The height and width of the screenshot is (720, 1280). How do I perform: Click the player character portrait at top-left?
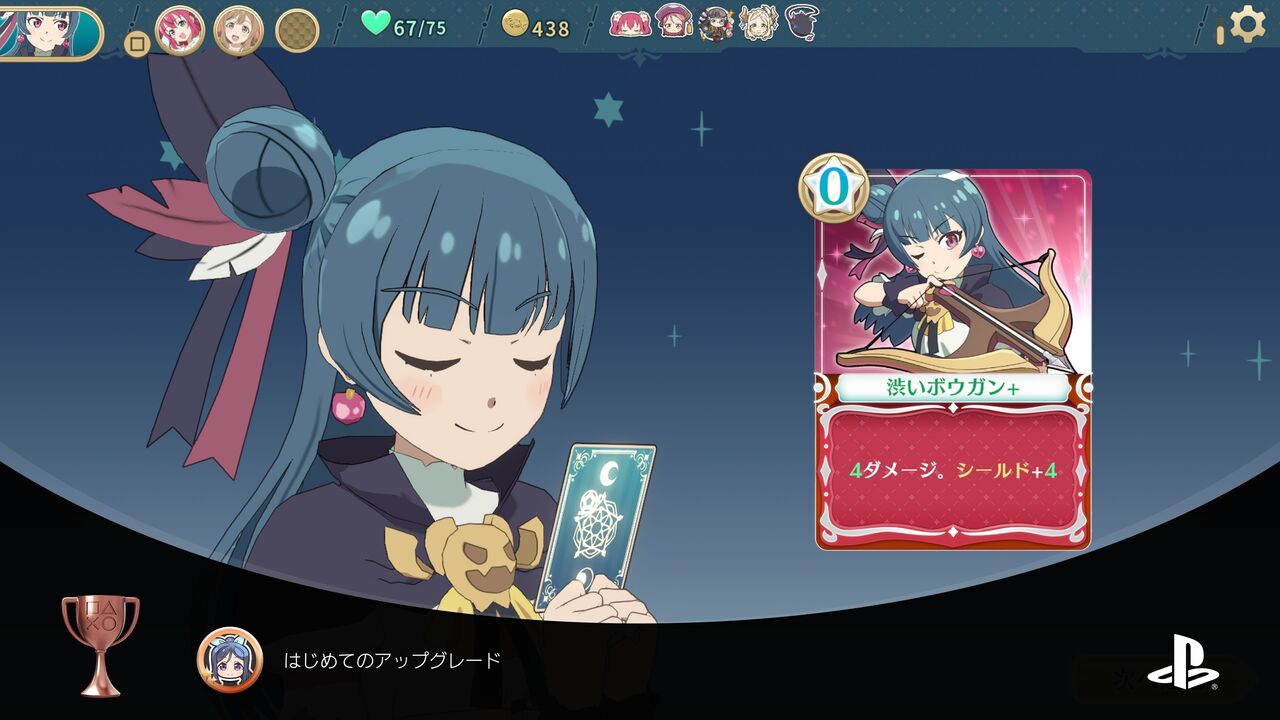coord(50,32)
